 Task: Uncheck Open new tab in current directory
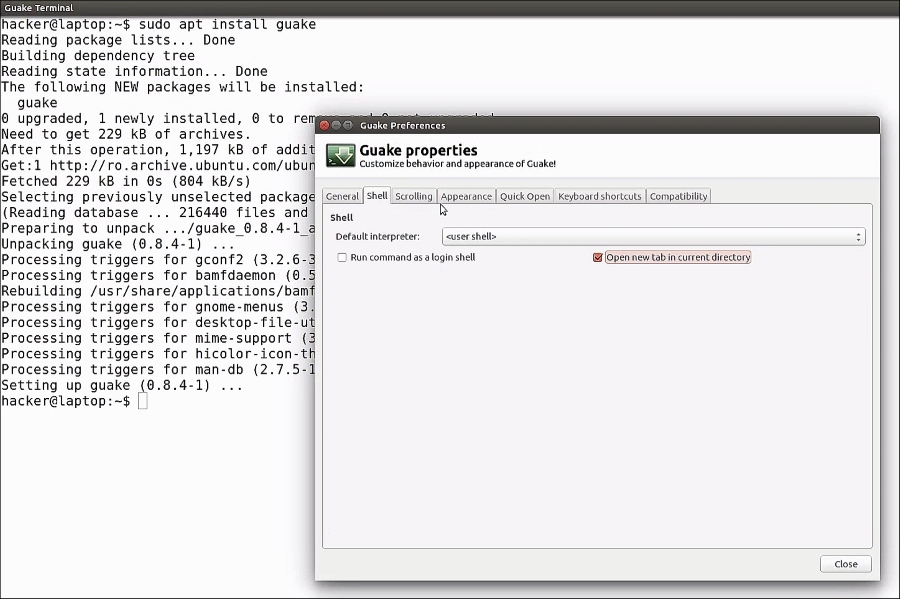[598, 258]
